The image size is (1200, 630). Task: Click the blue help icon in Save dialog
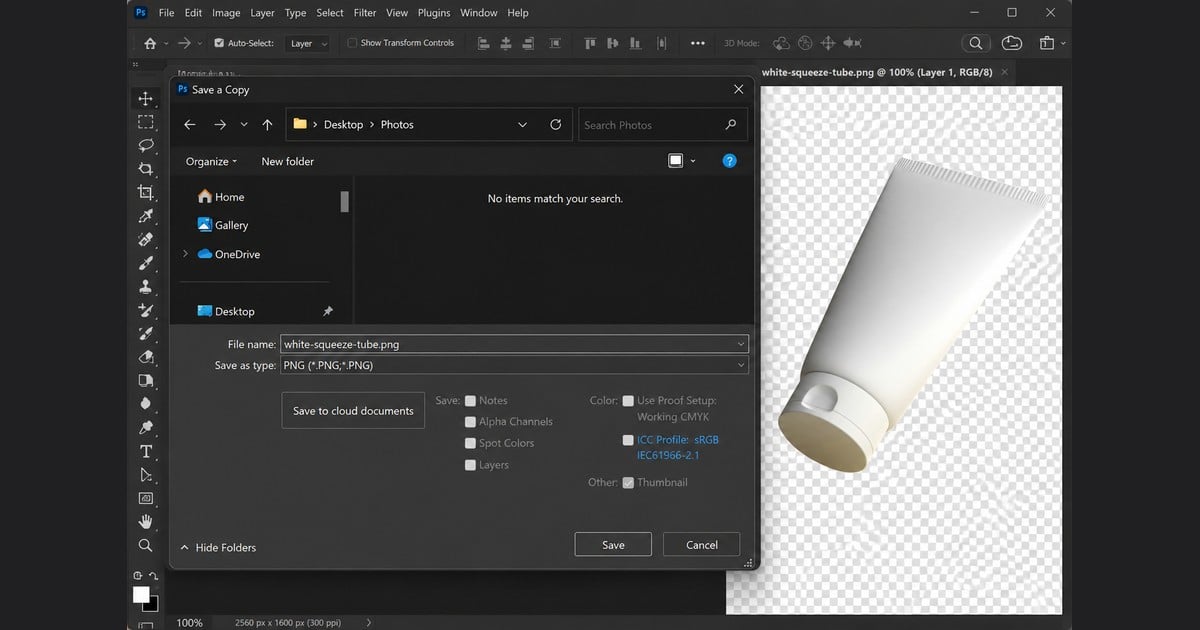click(729, 161)
